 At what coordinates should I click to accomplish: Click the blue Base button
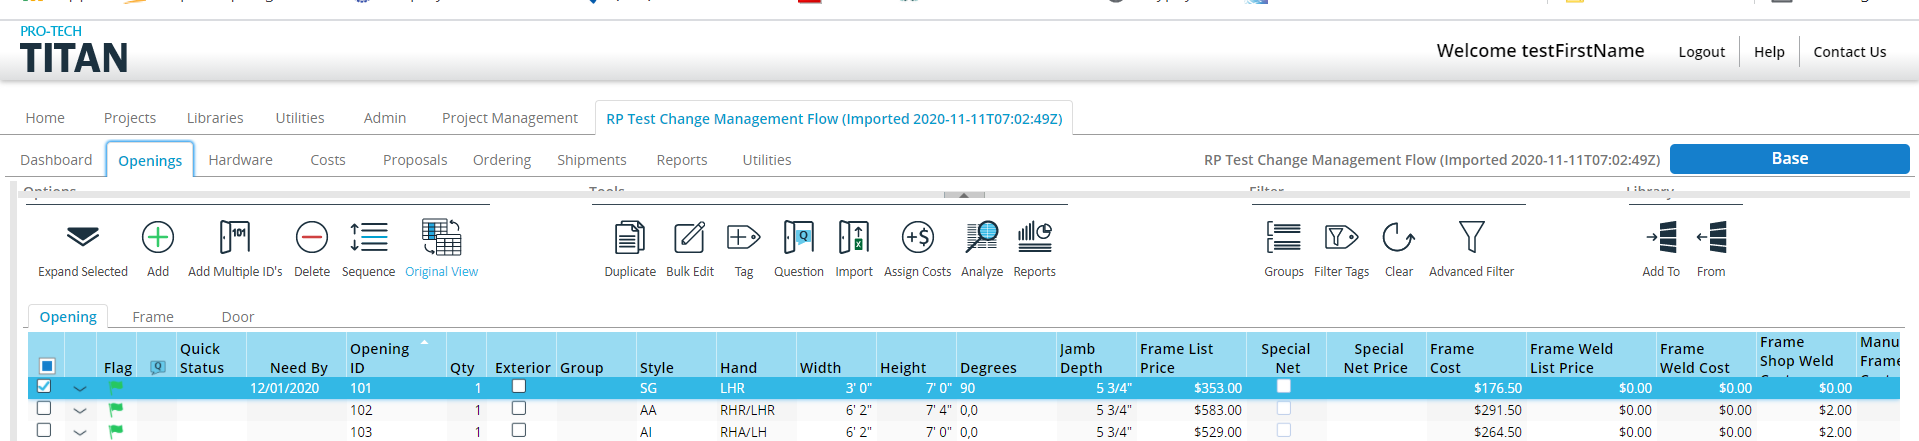(x=1789, y=159)
